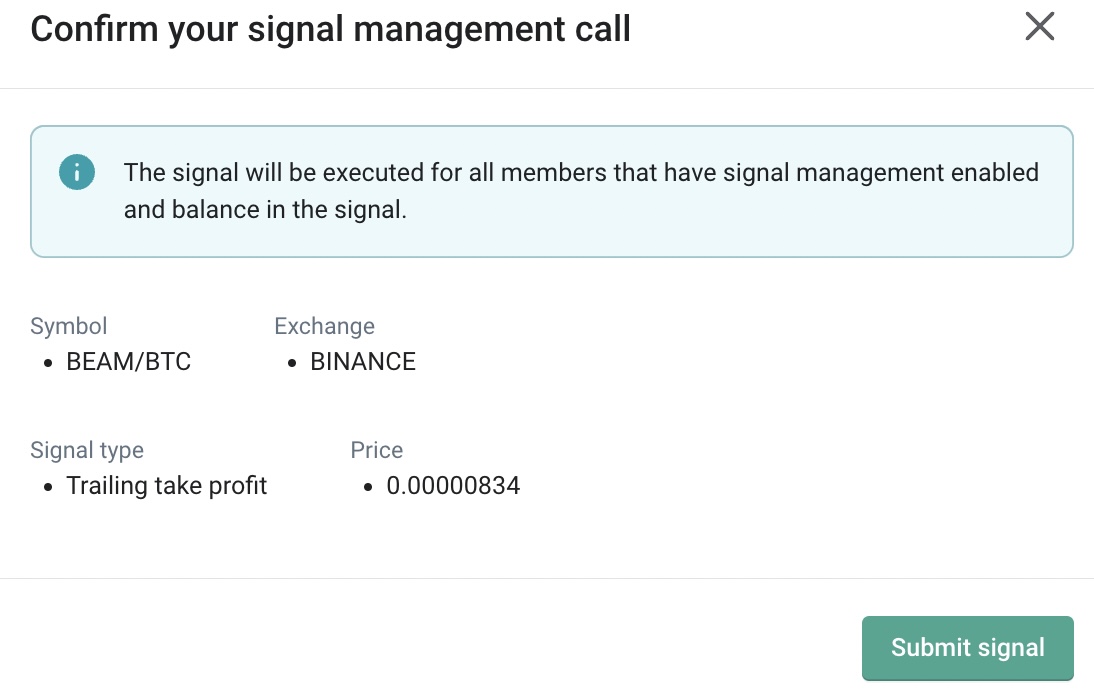Click the divider line below the dialog title
Image resolution: width=1094 pixels, height=692 pixels.
click(x=547, y=88)
